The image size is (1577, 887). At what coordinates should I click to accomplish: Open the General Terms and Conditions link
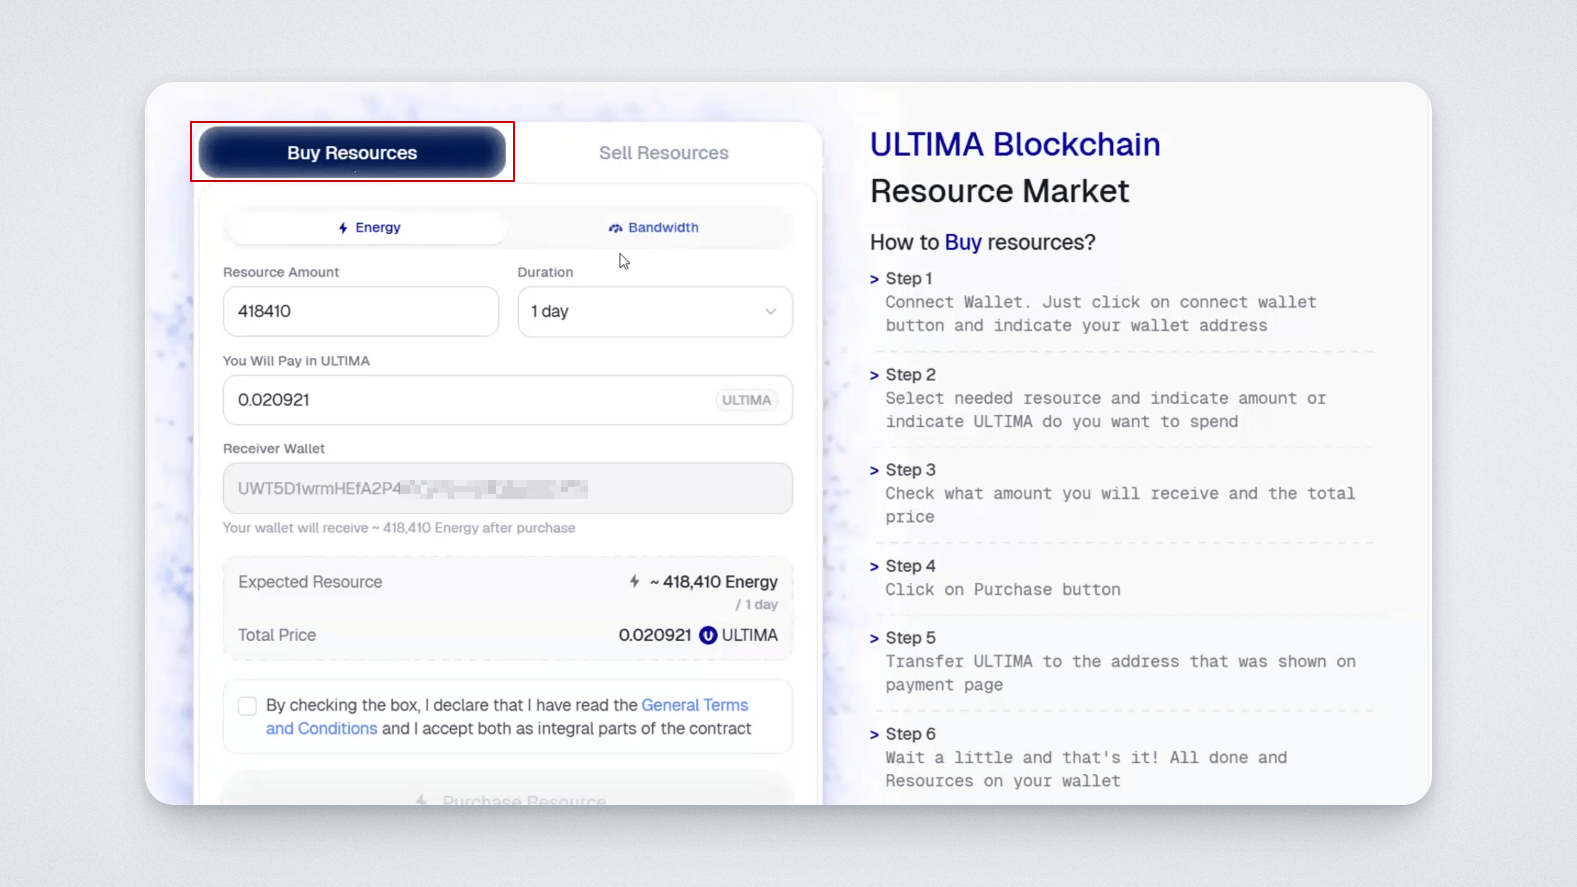click(x=694, y=705)
